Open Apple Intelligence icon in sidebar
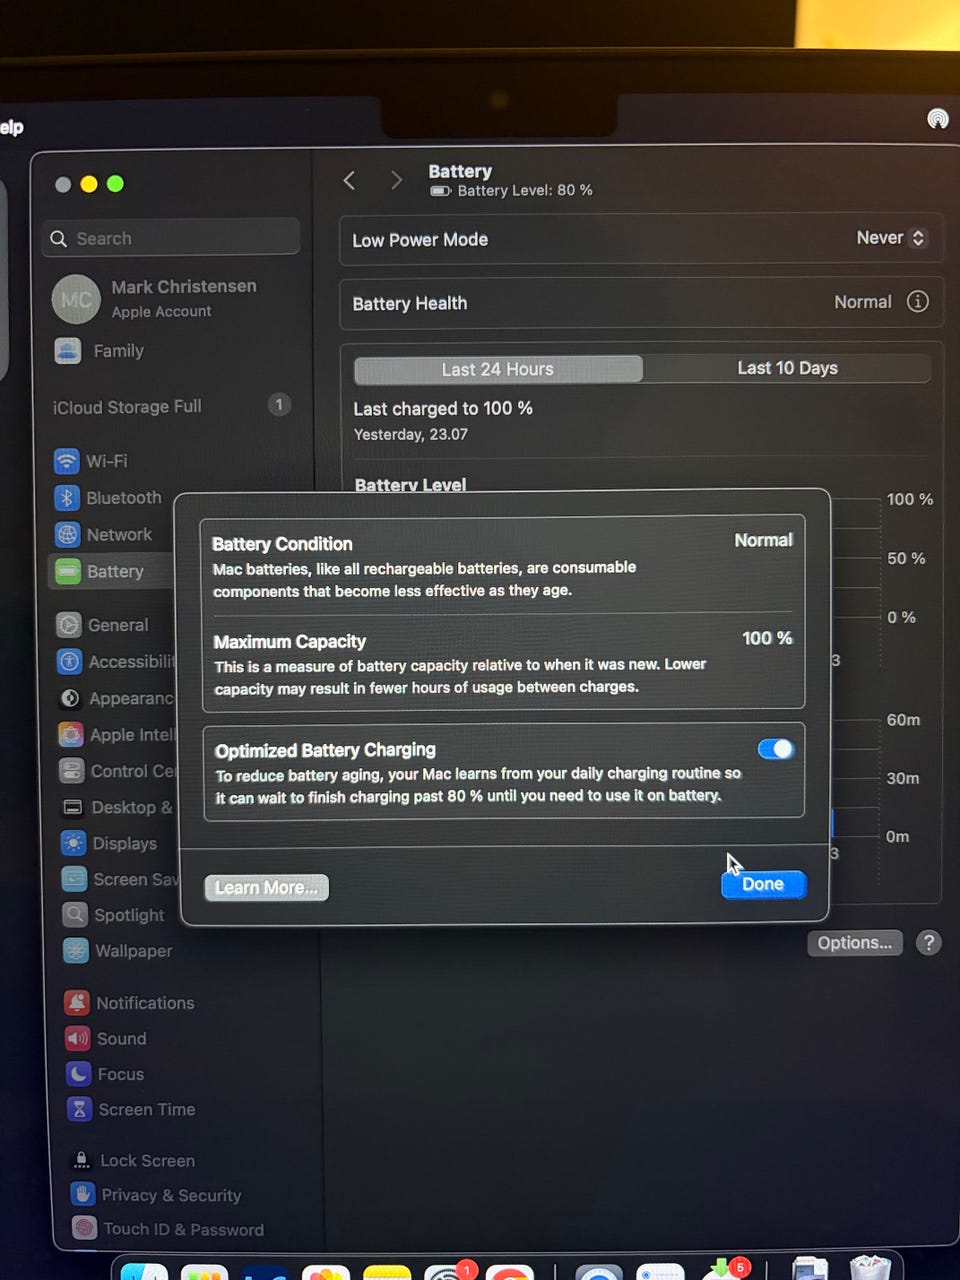960x1280 pixels. 71,735
